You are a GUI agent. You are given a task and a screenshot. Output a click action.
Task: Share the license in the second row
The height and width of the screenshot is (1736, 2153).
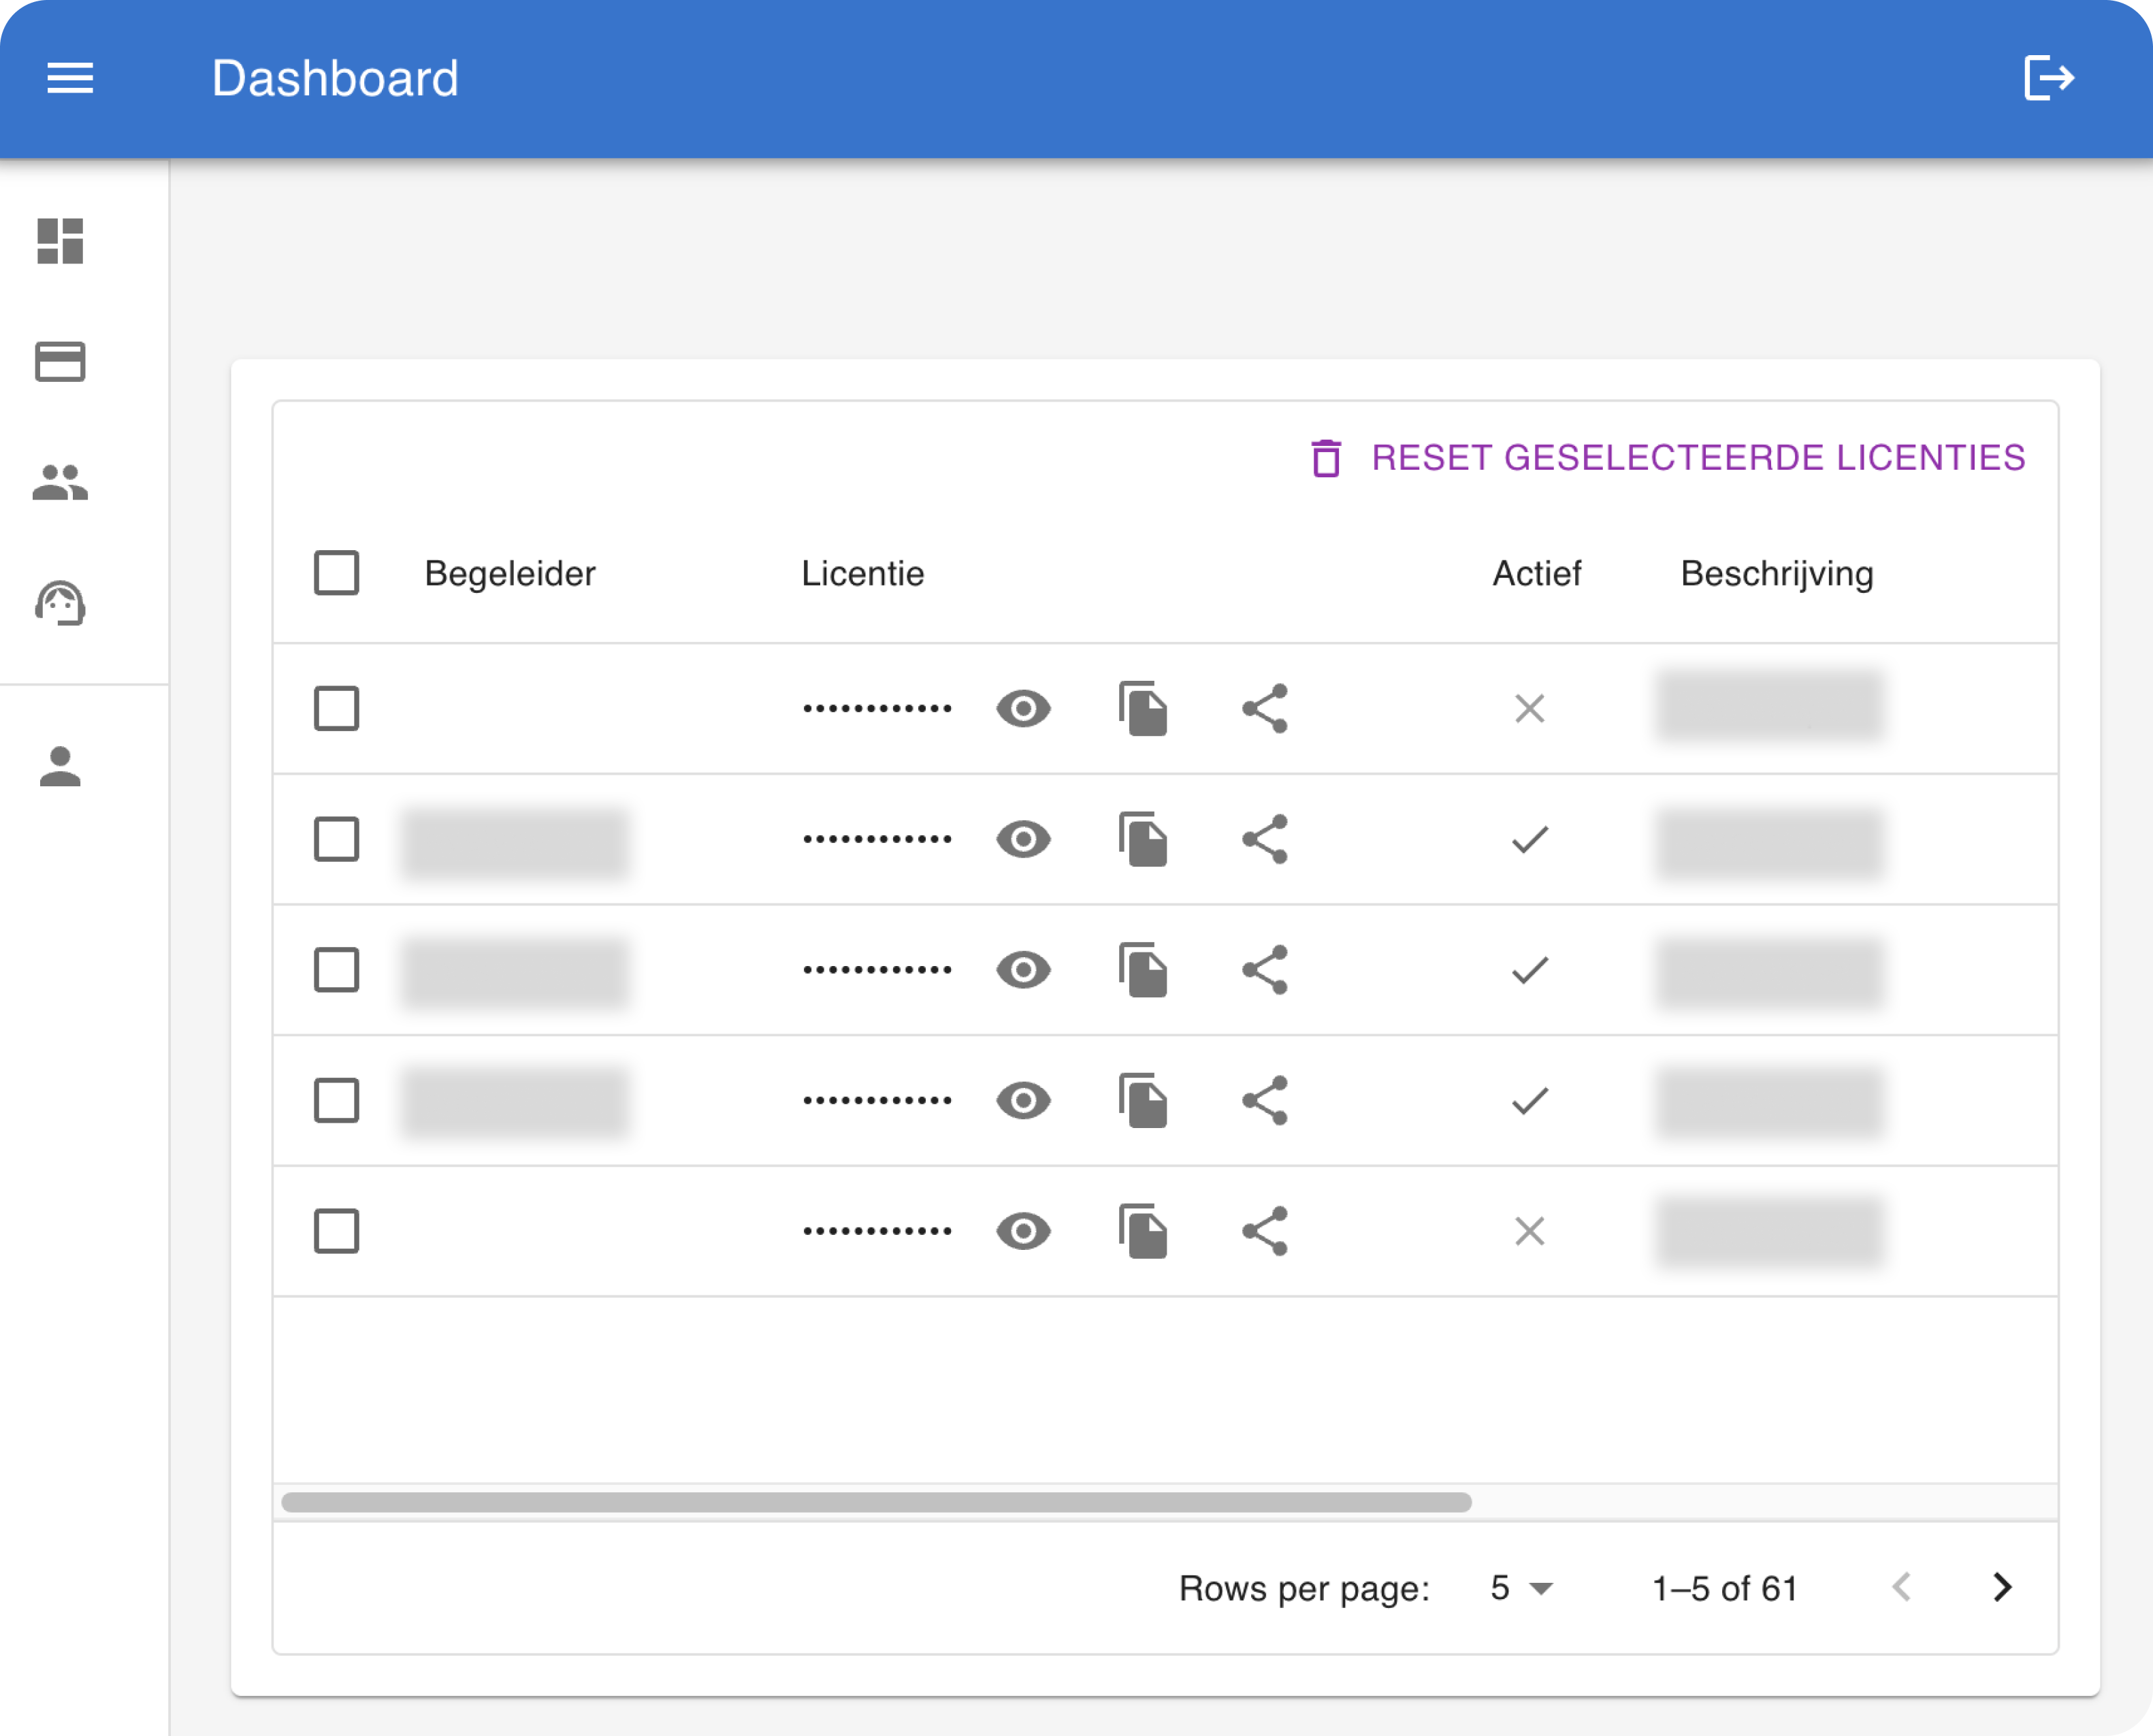point(1265,839)
